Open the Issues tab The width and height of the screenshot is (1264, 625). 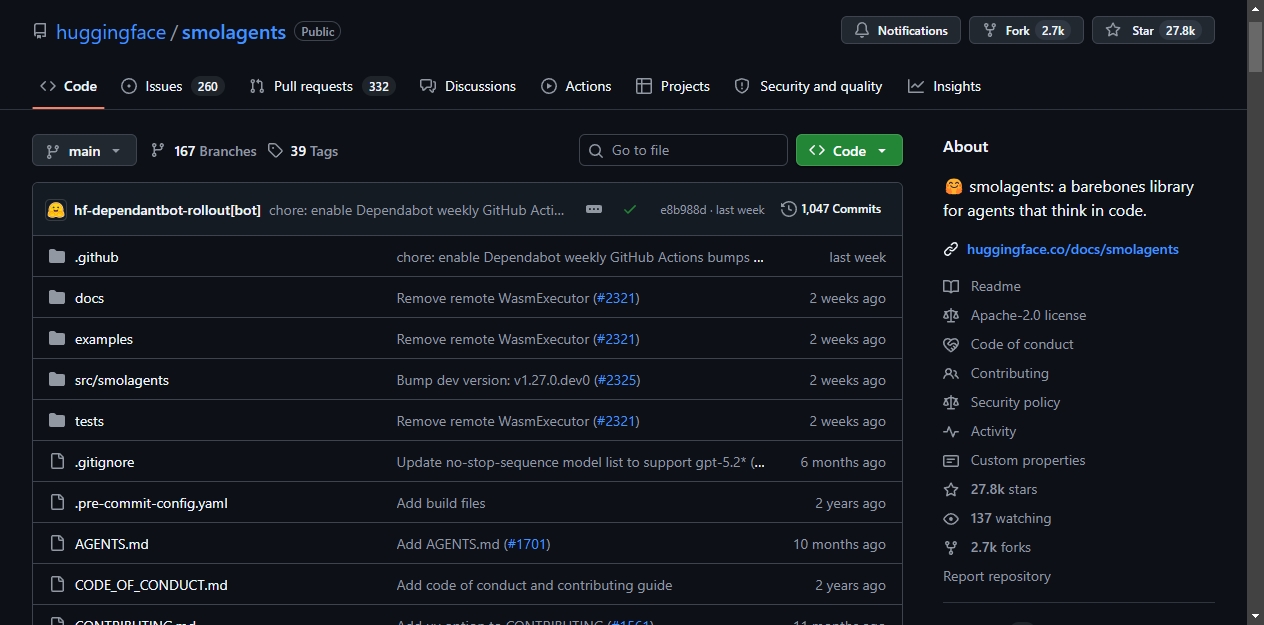pos(172,86)
